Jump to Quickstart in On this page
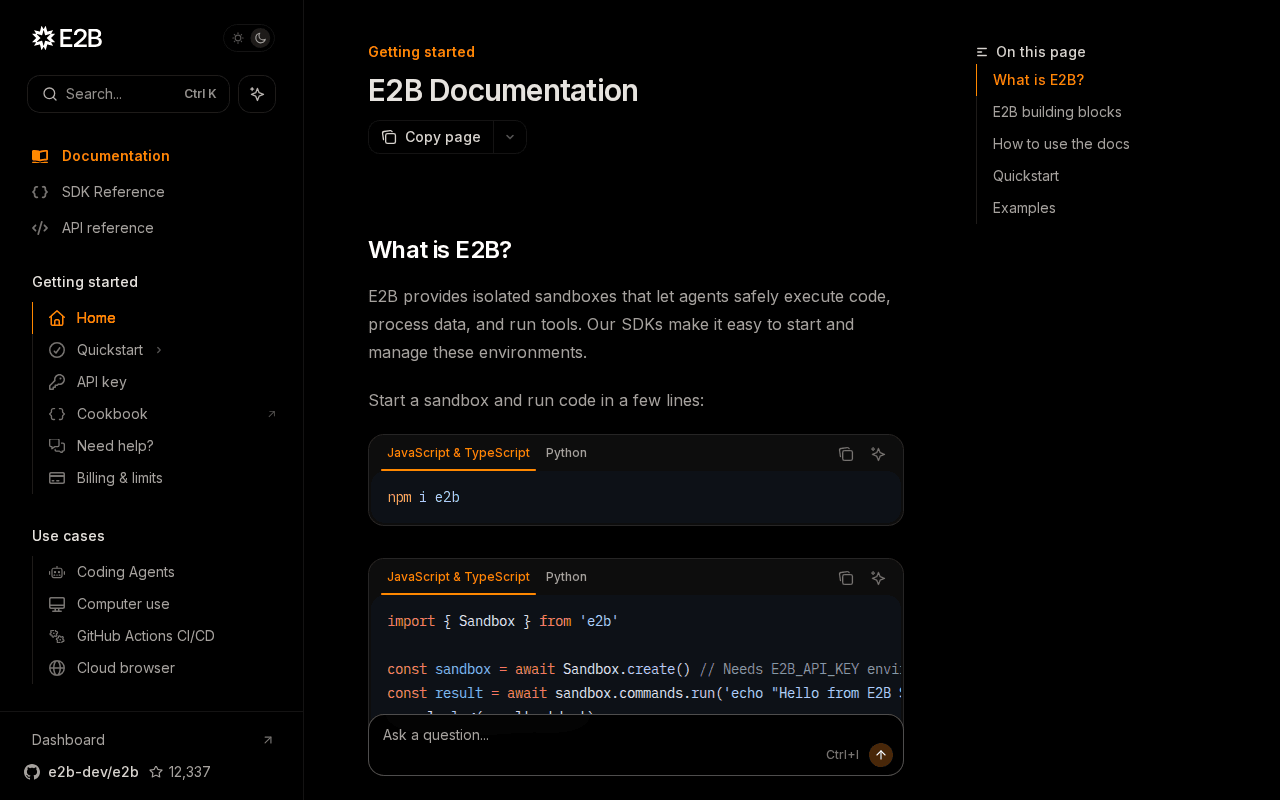 pyautogui.click(x=1026, y=176)
